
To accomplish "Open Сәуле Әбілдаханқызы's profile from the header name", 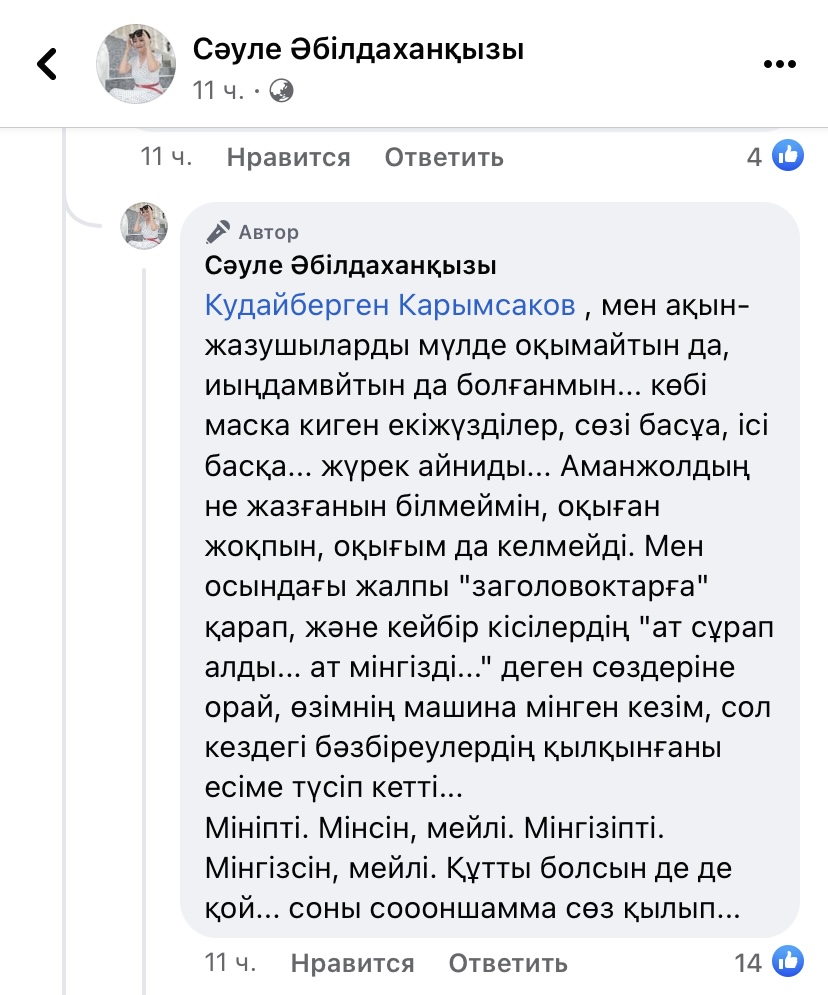I will pos(358,49).
